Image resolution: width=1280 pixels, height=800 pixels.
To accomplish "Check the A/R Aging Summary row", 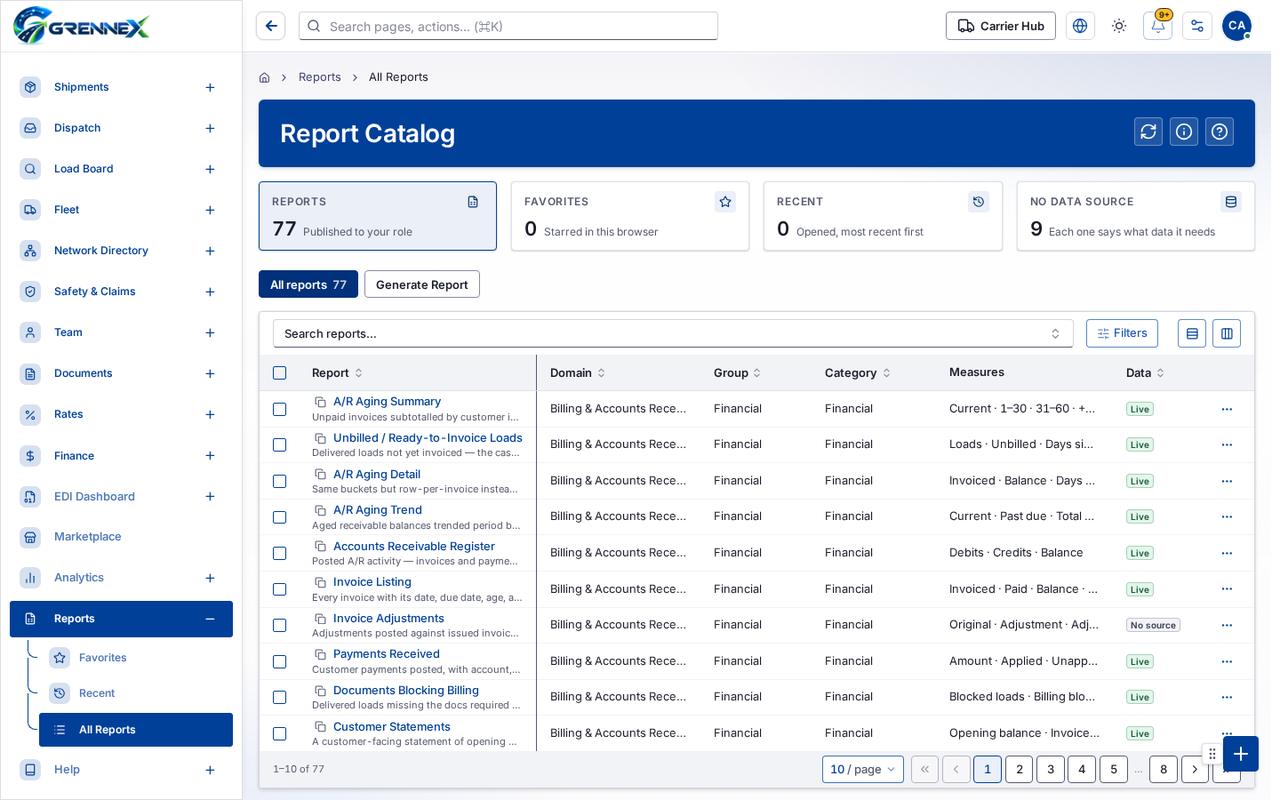I will [280, 409].
